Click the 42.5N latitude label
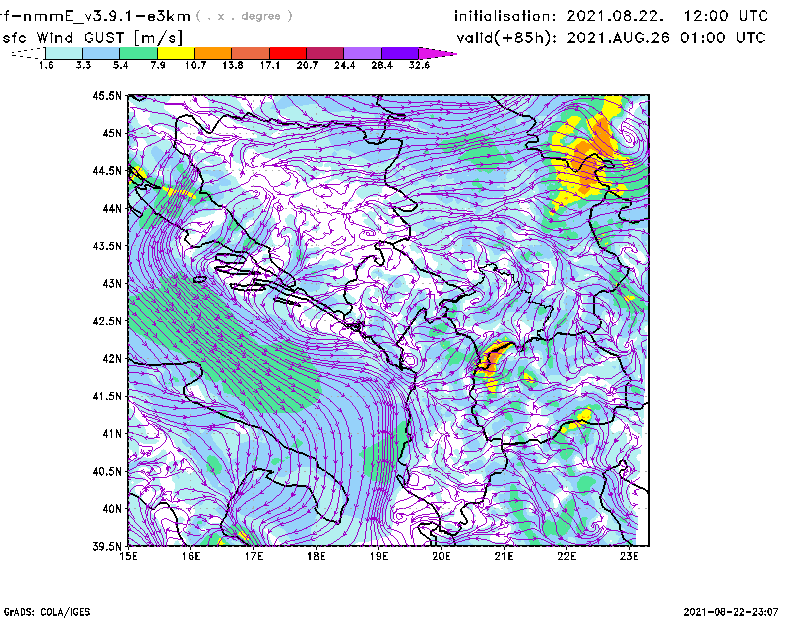800x618 pixels. (x=107, y=321)
